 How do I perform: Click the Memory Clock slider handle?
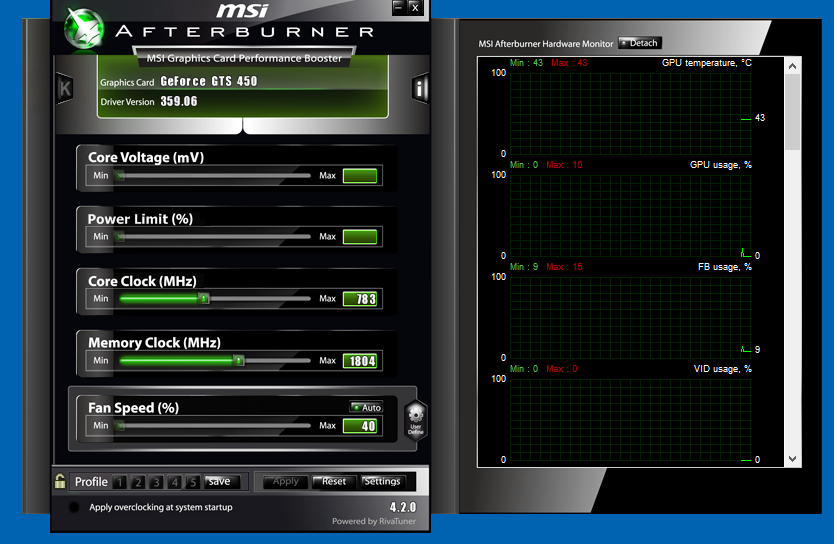[x=239, y=360]
